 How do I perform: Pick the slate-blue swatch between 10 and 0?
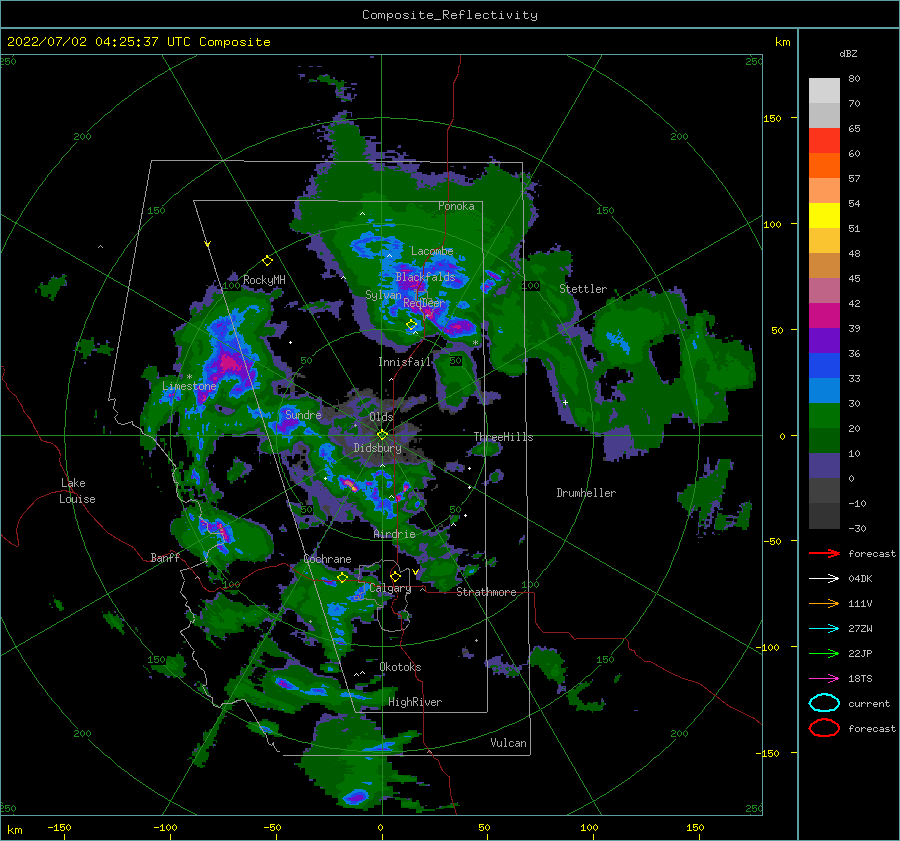tap(824, 466)
